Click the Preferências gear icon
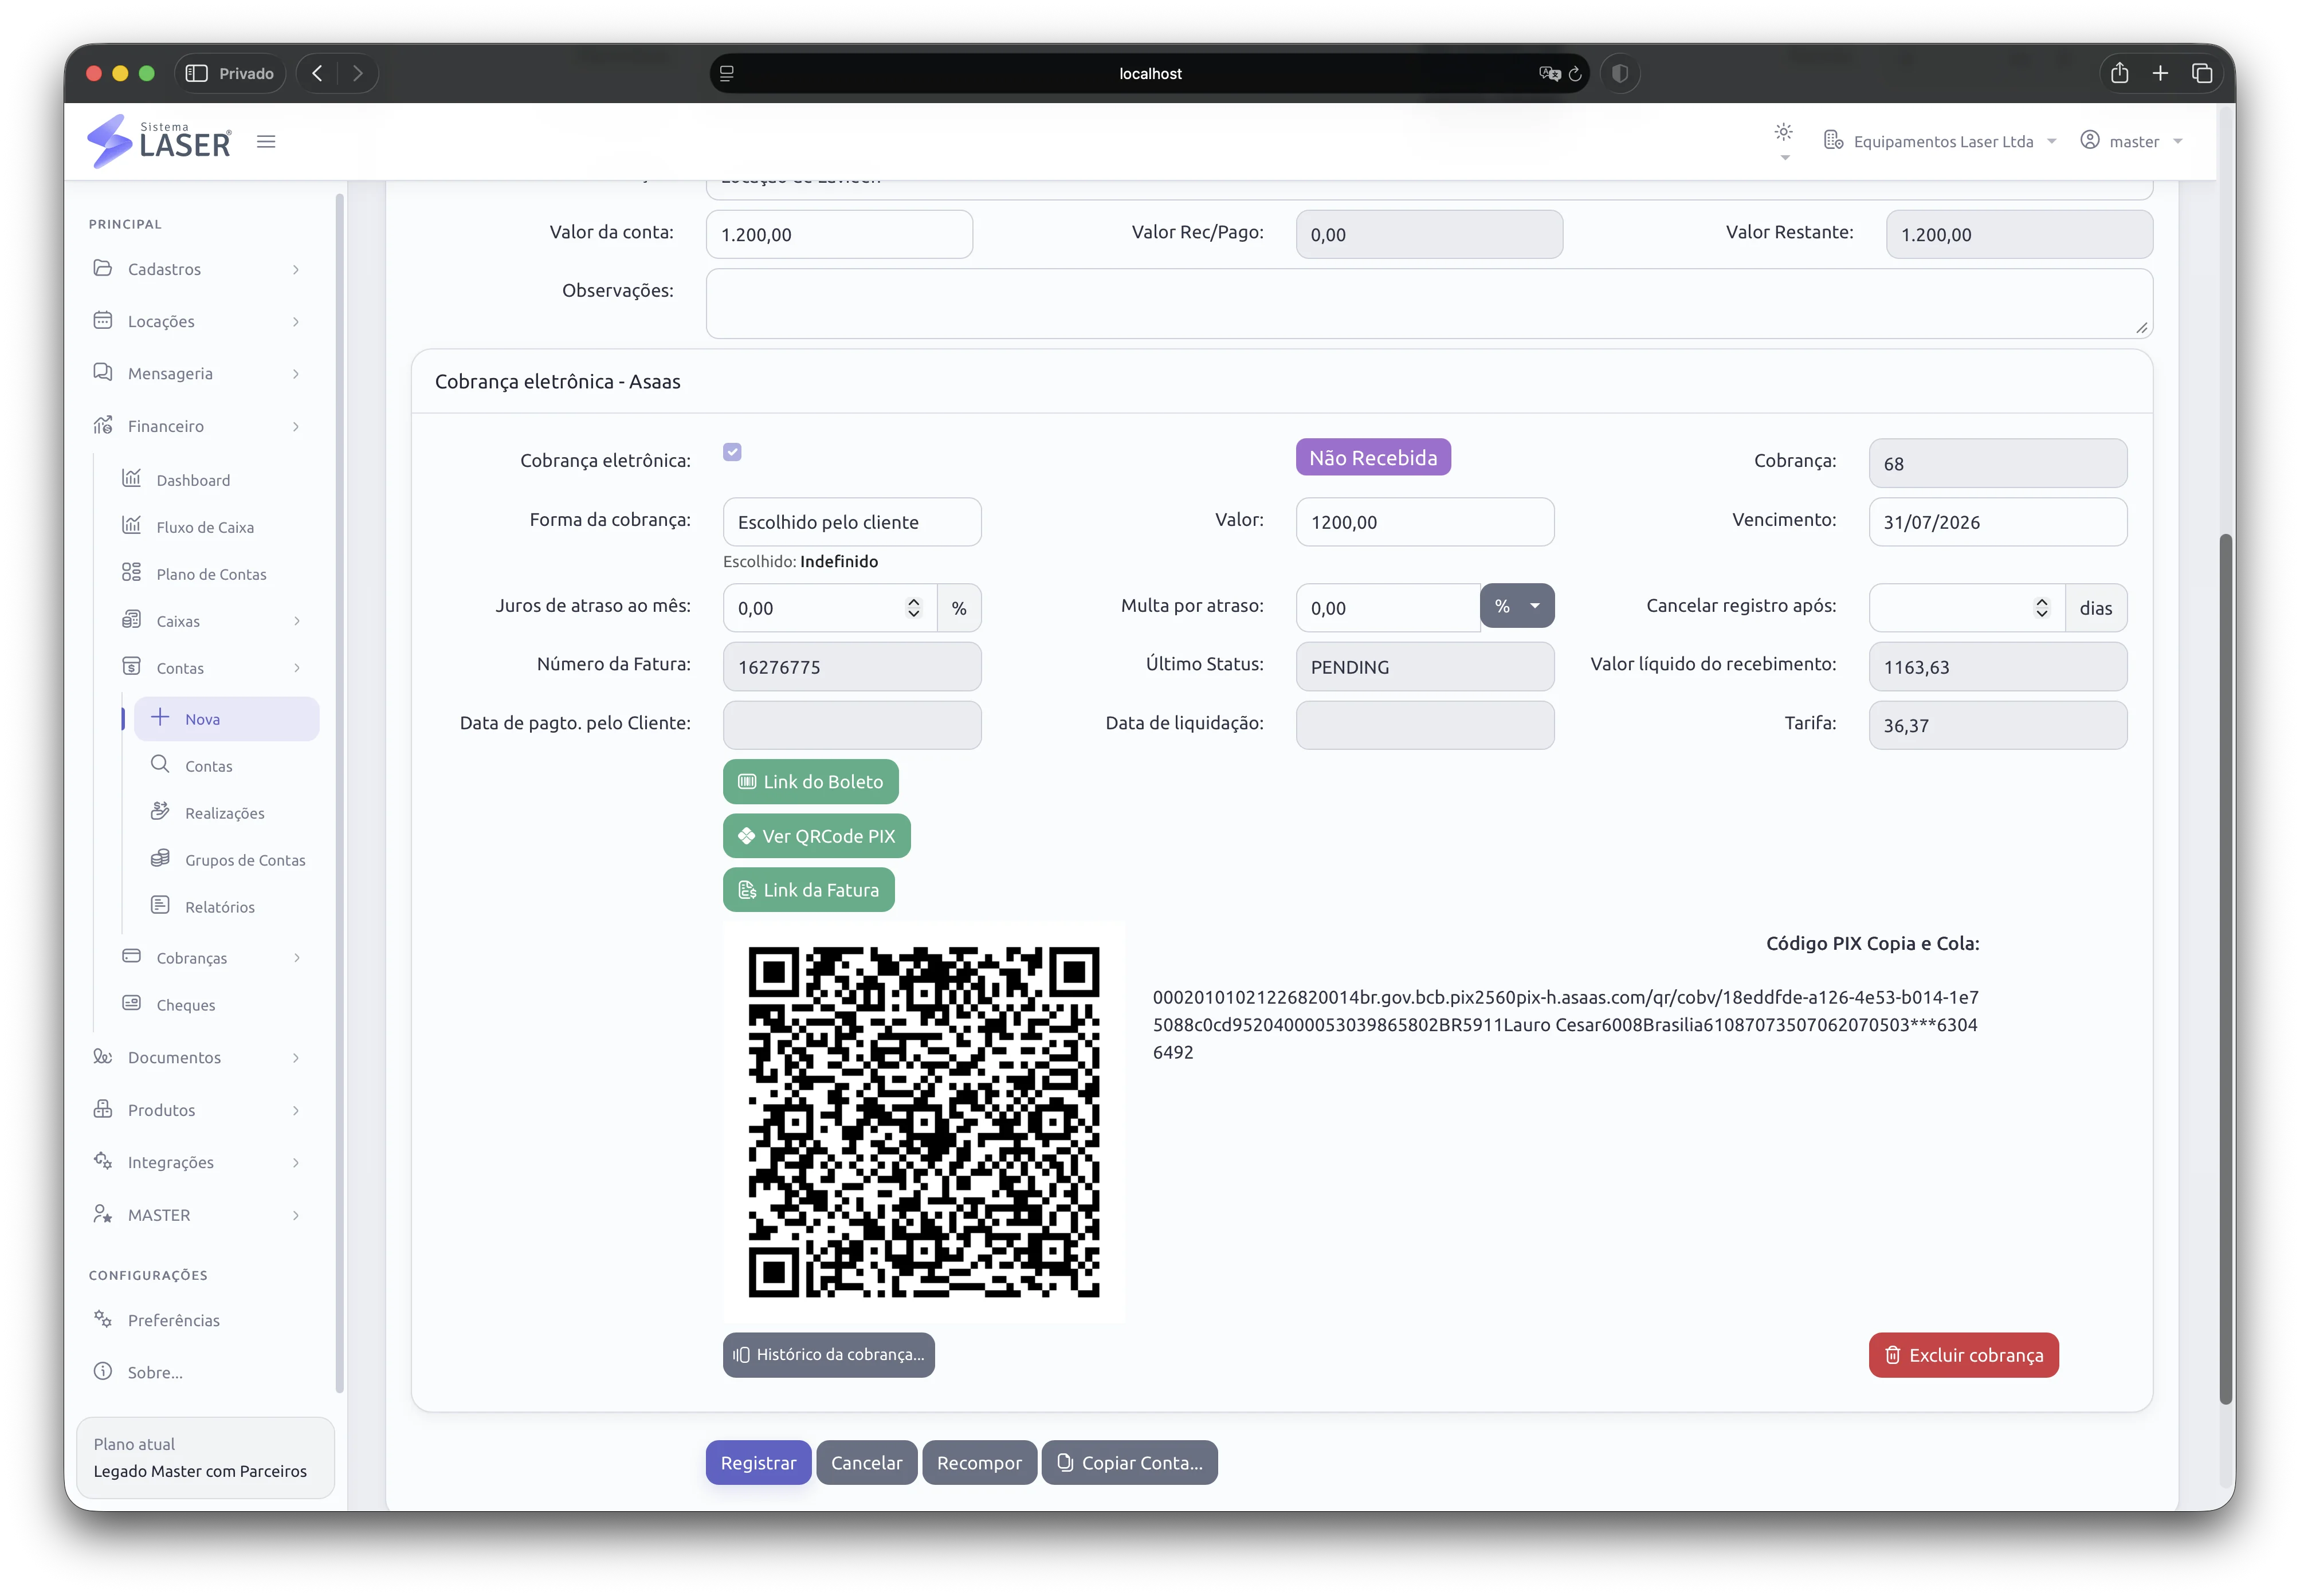The height and width of the screenshot is (1596, 2300). [x=103, y=1318]
